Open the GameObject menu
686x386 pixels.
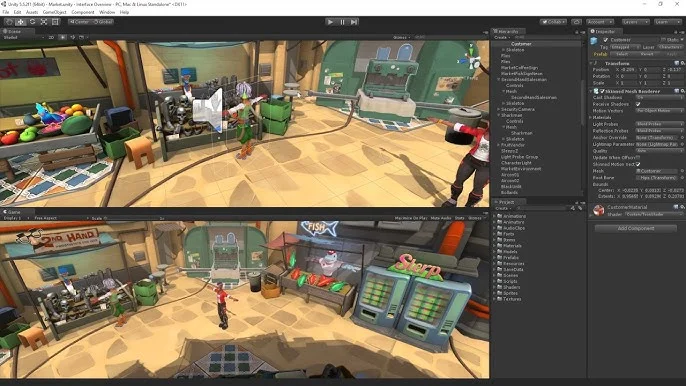(x=54, y=12)
